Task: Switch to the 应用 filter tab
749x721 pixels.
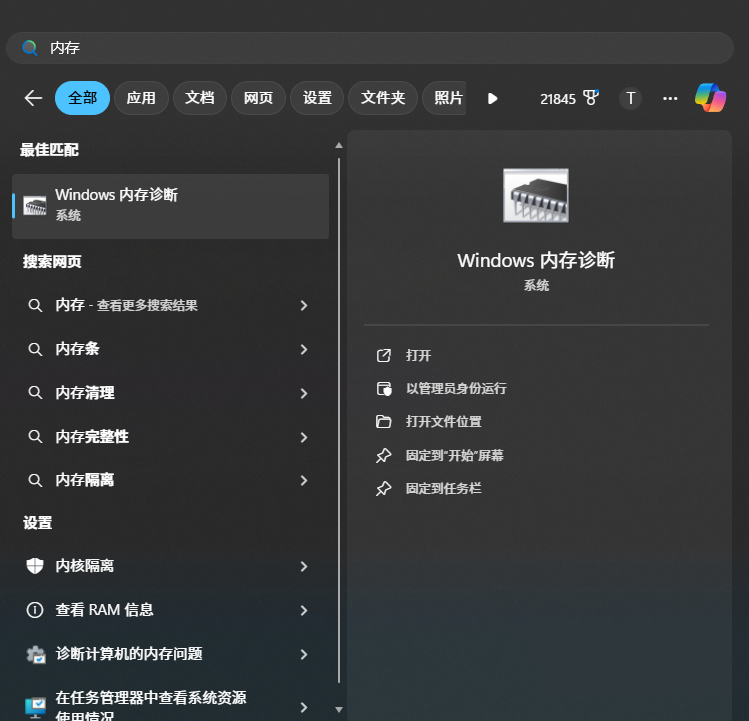Action: click(141, 98)
